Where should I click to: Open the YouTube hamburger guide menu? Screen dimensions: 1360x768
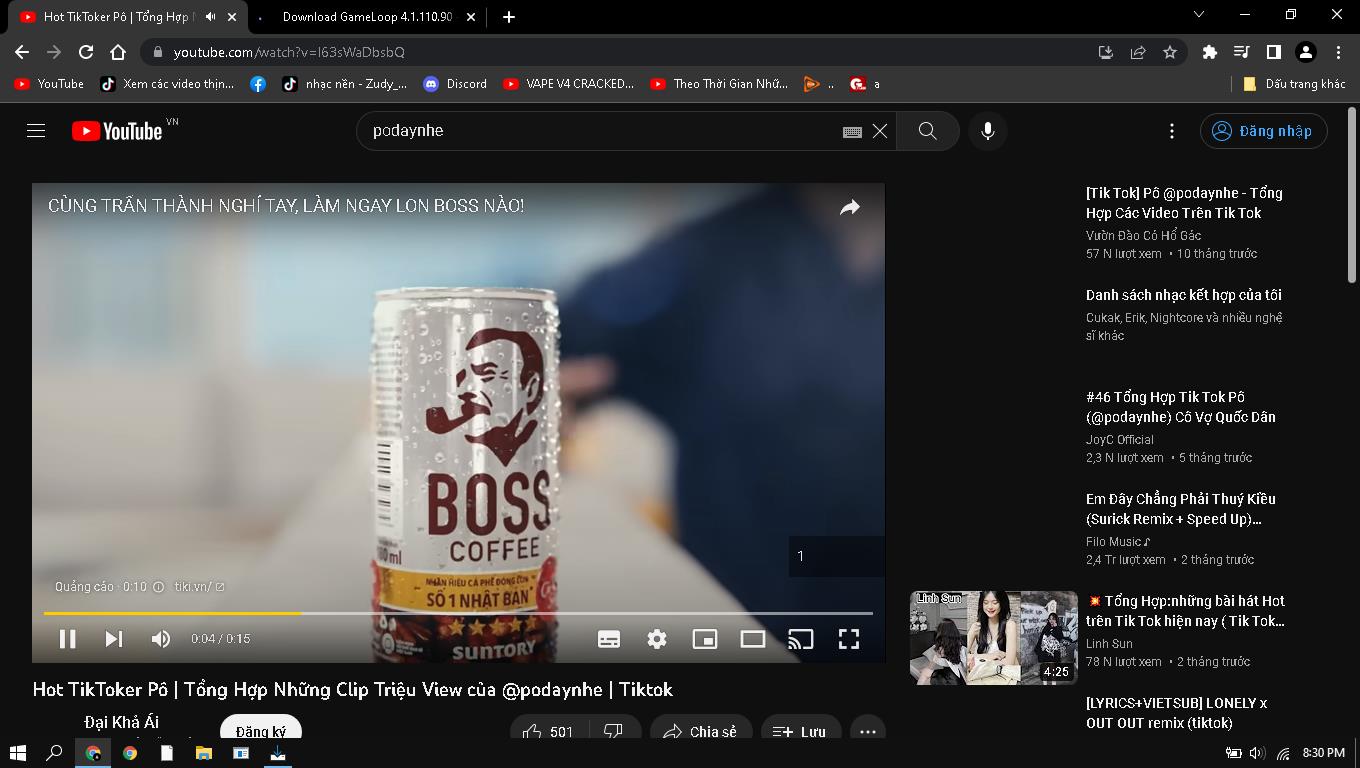[x=36, y=131]
